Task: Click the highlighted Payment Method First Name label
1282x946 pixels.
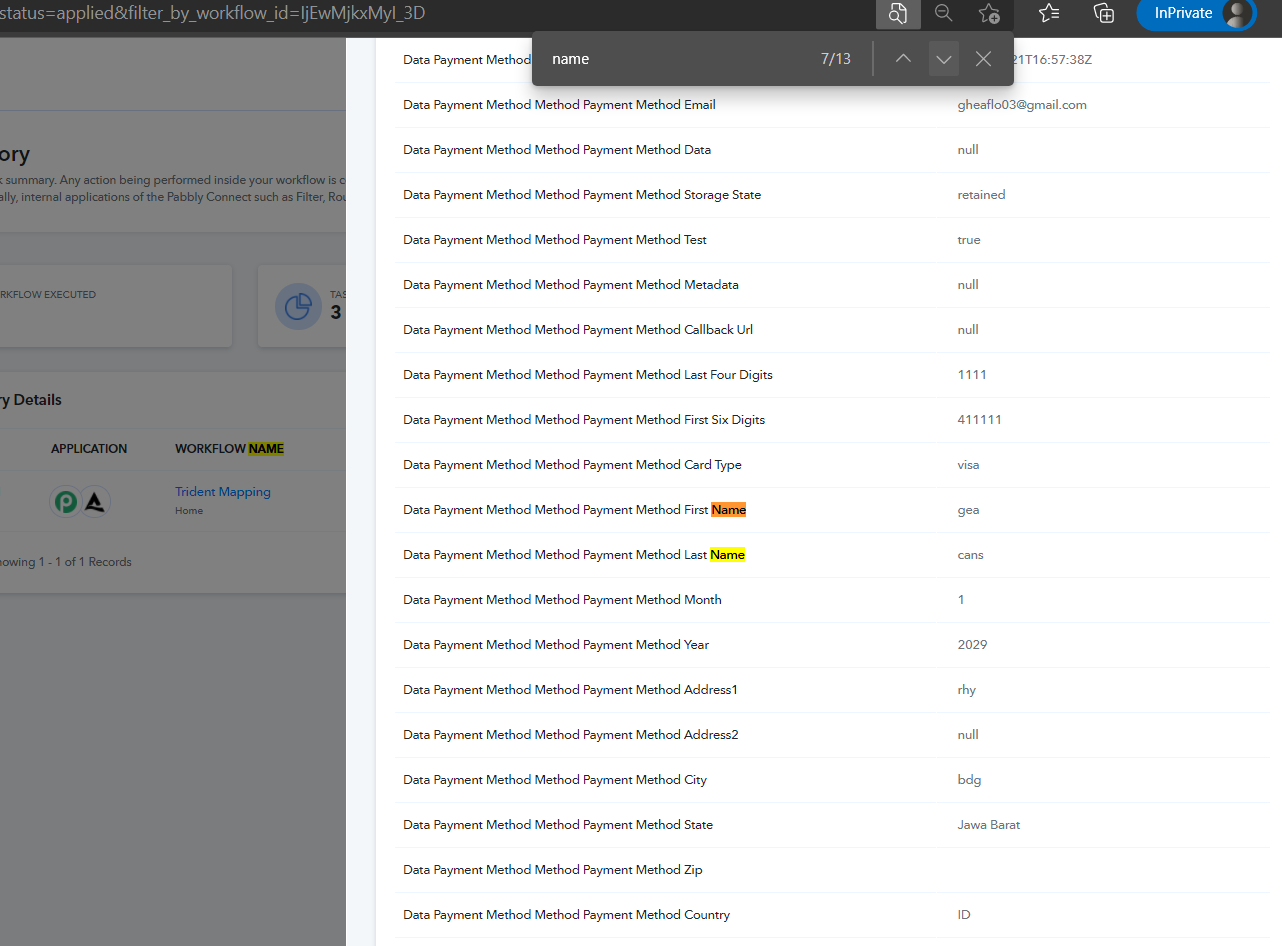Action: pos(575,510)
